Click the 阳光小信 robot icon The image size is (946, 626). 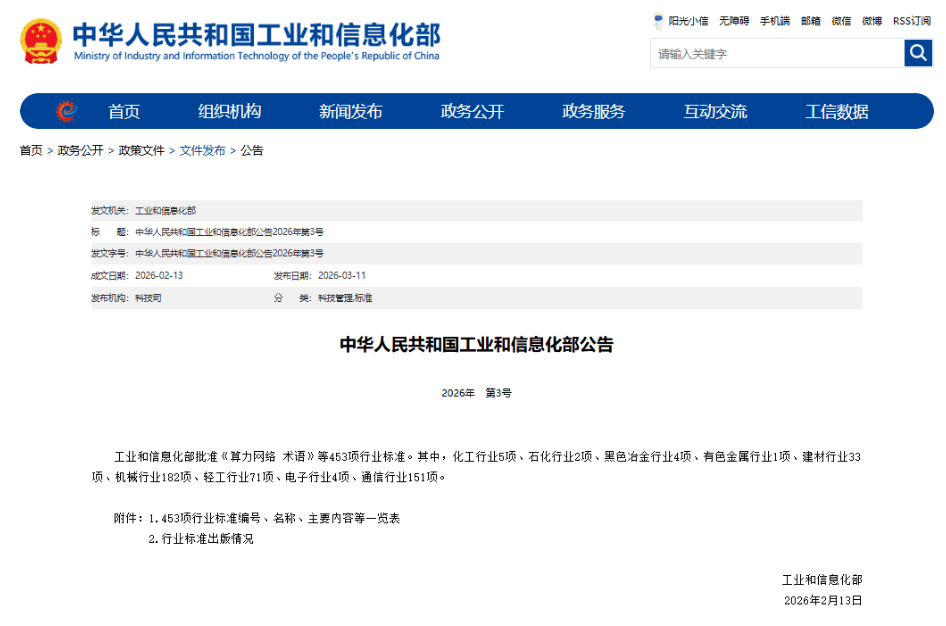(658, 20)
